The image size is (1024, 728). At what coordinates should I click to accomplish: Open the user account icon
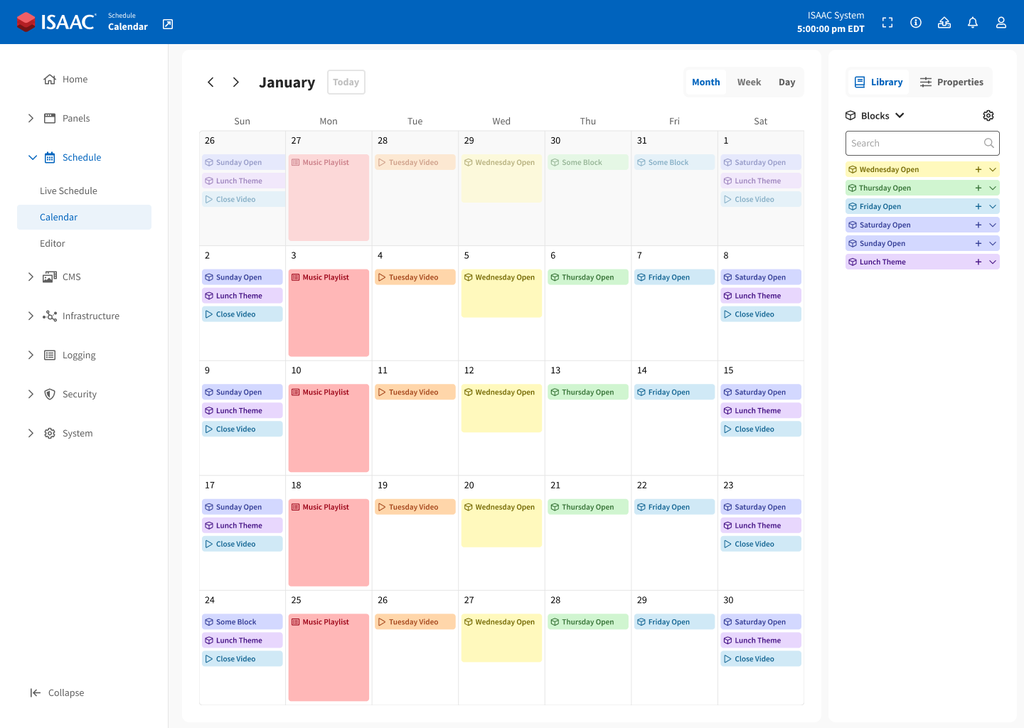coord(1001,21)
